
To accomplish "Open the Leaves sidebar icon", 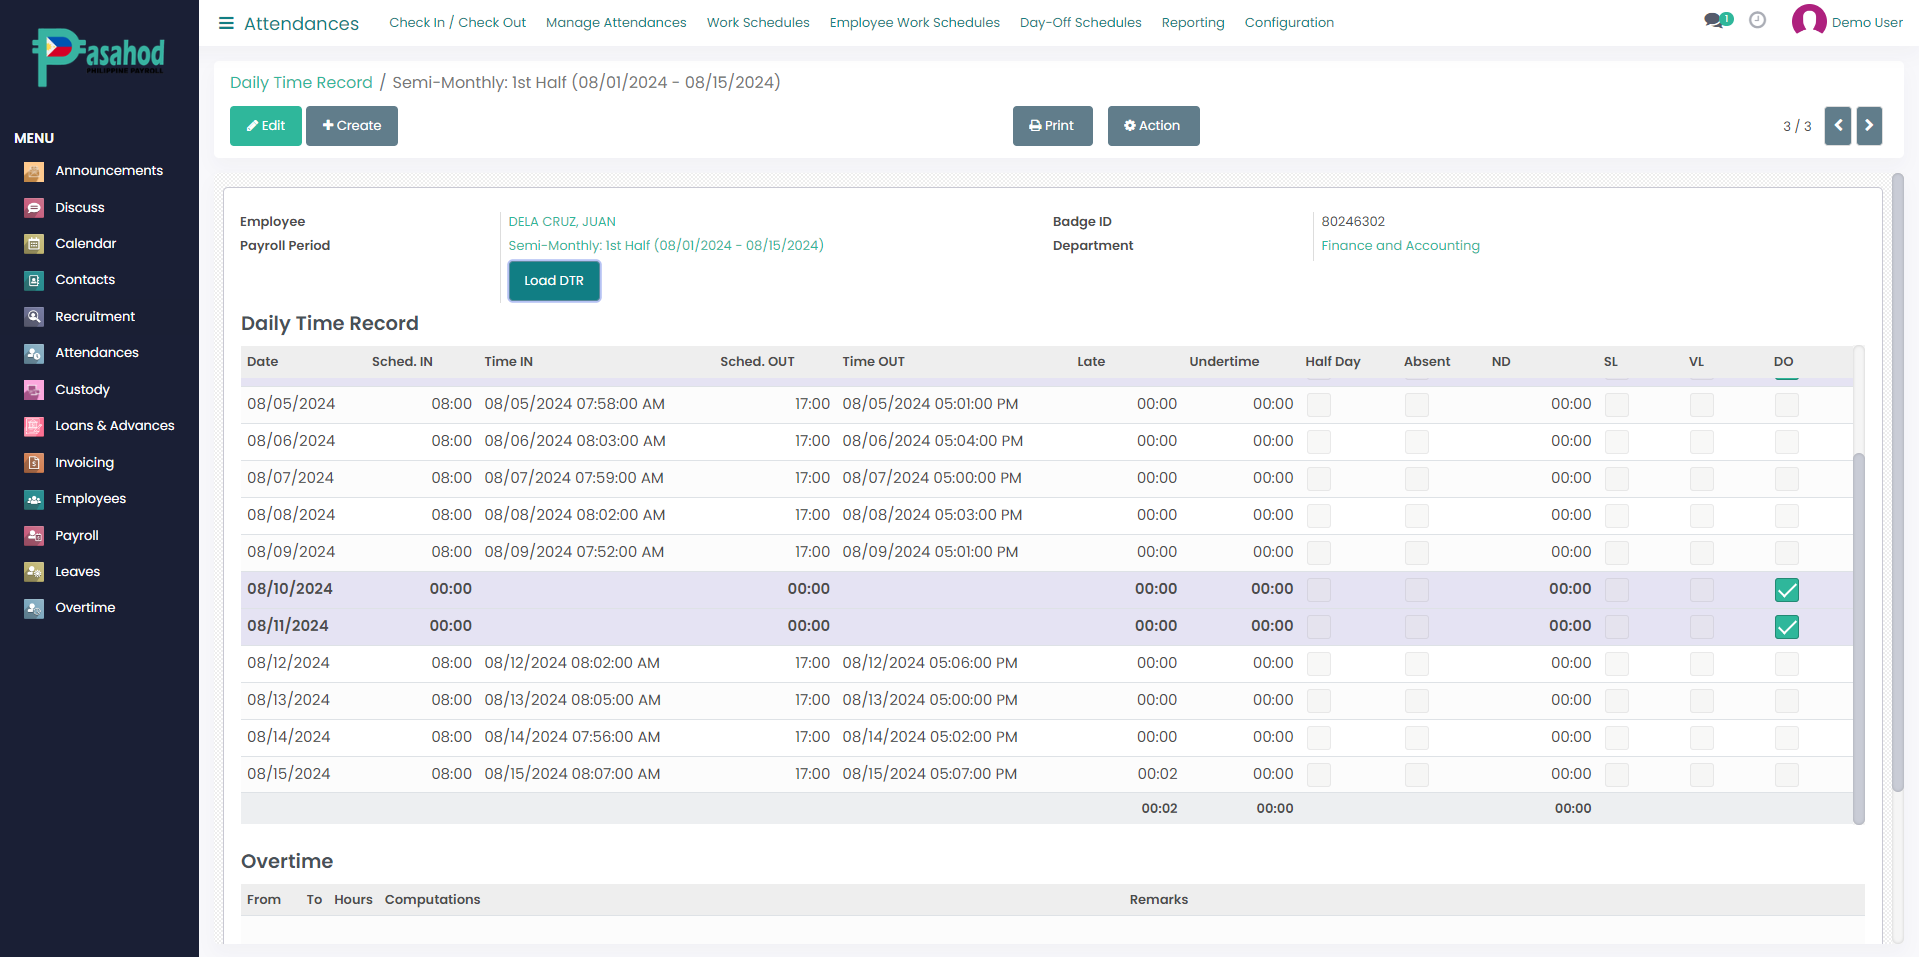I will pos(34,572).
